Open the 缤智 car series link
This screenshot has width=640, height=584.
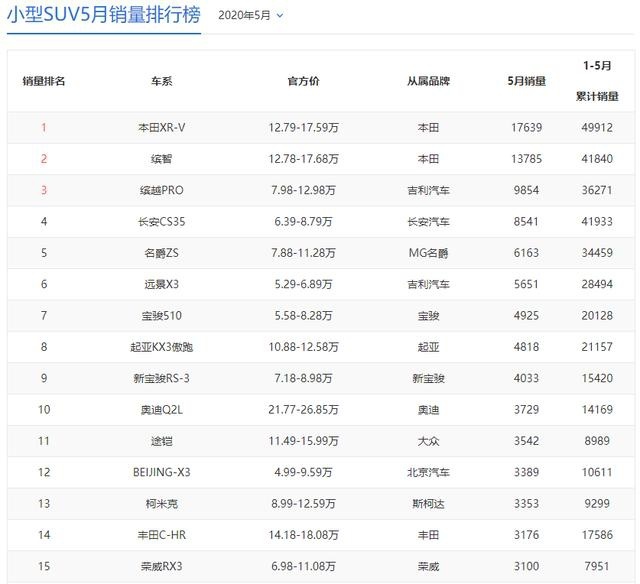tap(162, 159)
